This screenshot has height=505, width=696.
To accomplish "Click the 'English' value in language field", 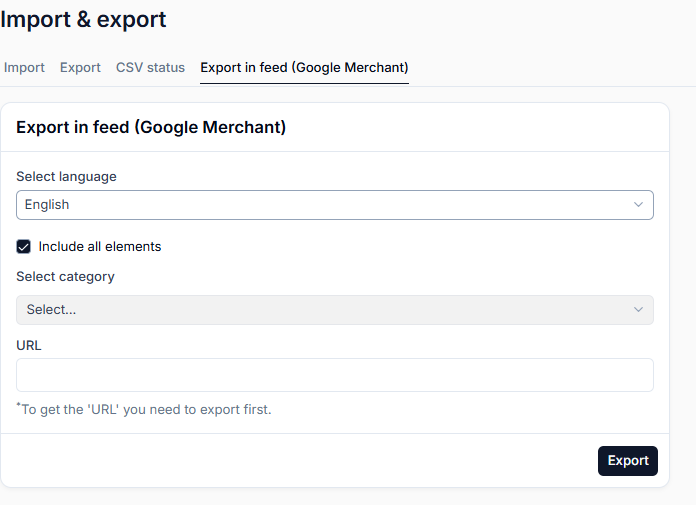I will click(x=47, y=205).
